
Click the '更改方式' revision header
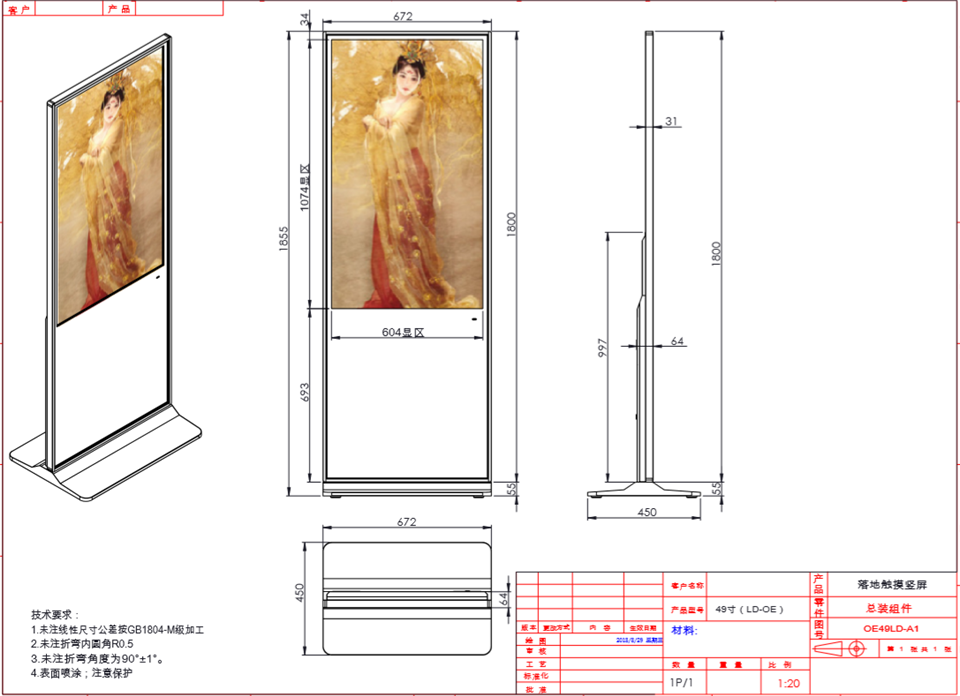tap(557, 628)
